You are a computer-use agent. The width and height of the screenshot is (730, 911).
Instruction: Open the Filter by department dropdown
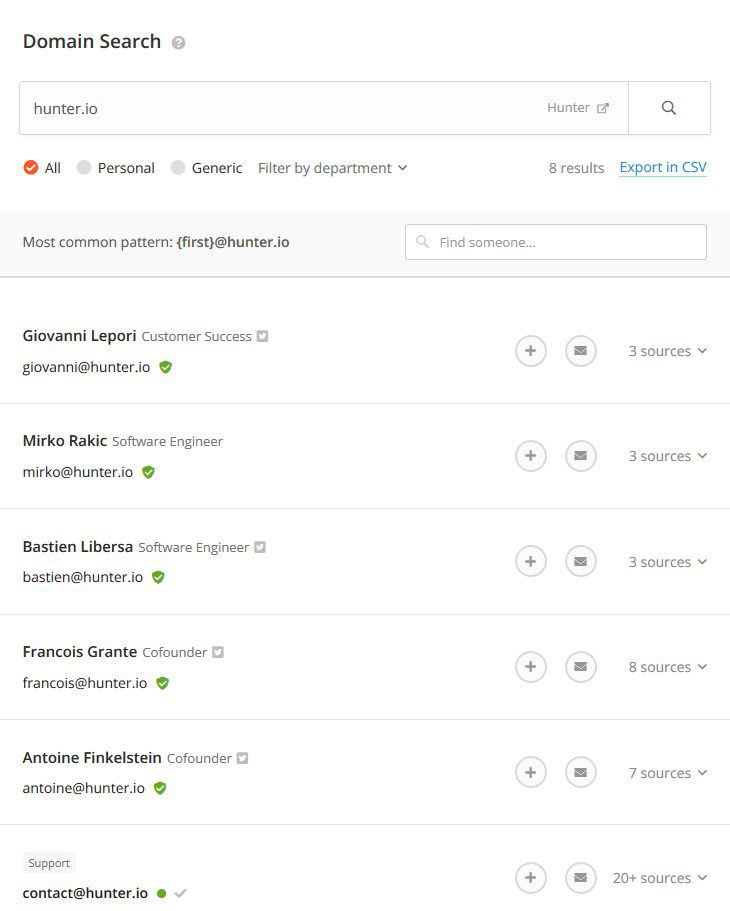pyautogui.click(x=332, y=168)
